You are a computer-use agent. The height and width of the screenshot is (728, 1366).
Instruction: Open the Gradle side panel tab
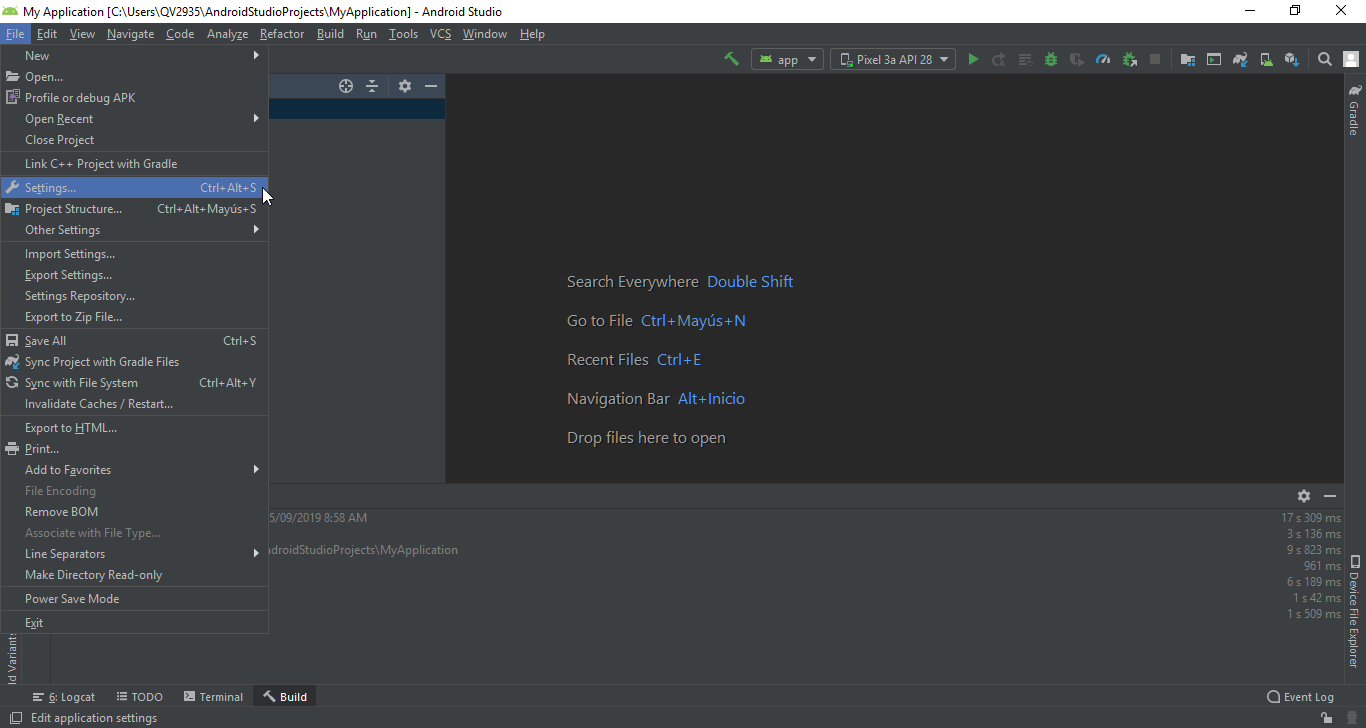[x=1354, y=110]
